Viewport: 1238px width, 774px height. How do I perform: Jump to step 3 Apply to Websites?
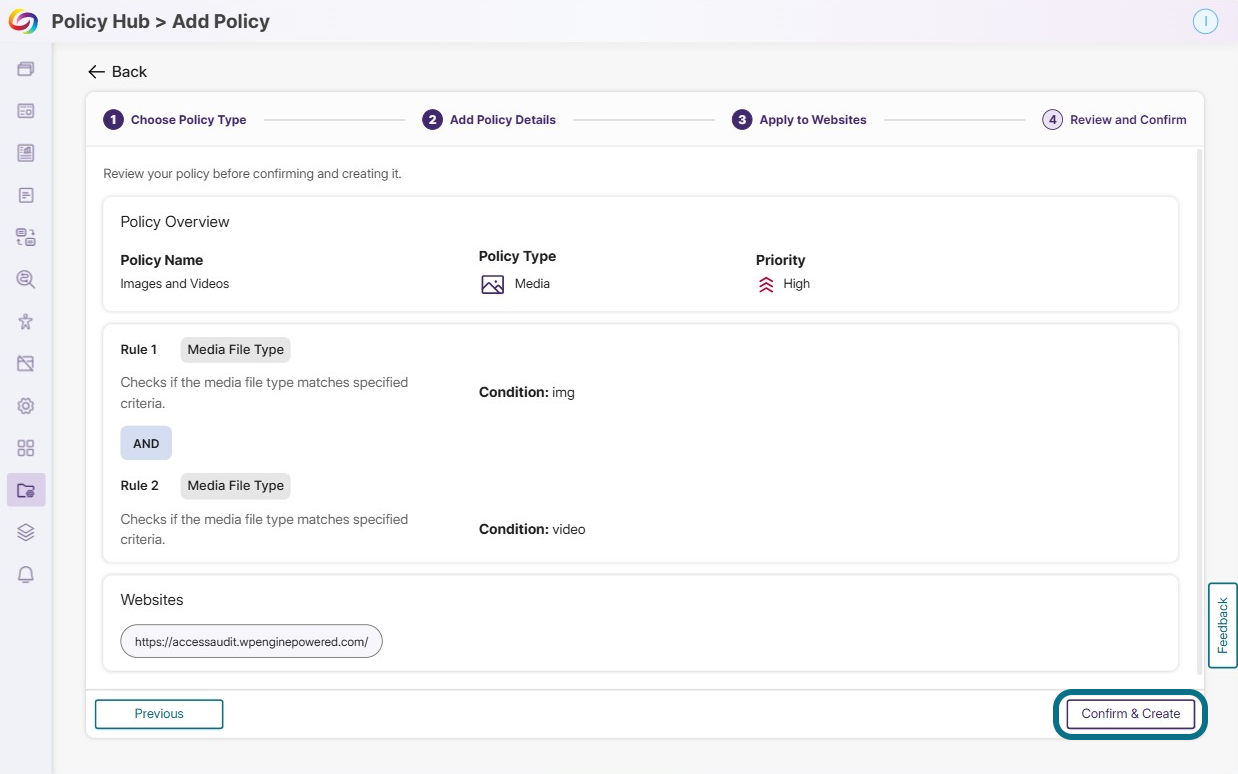[799, 120]
